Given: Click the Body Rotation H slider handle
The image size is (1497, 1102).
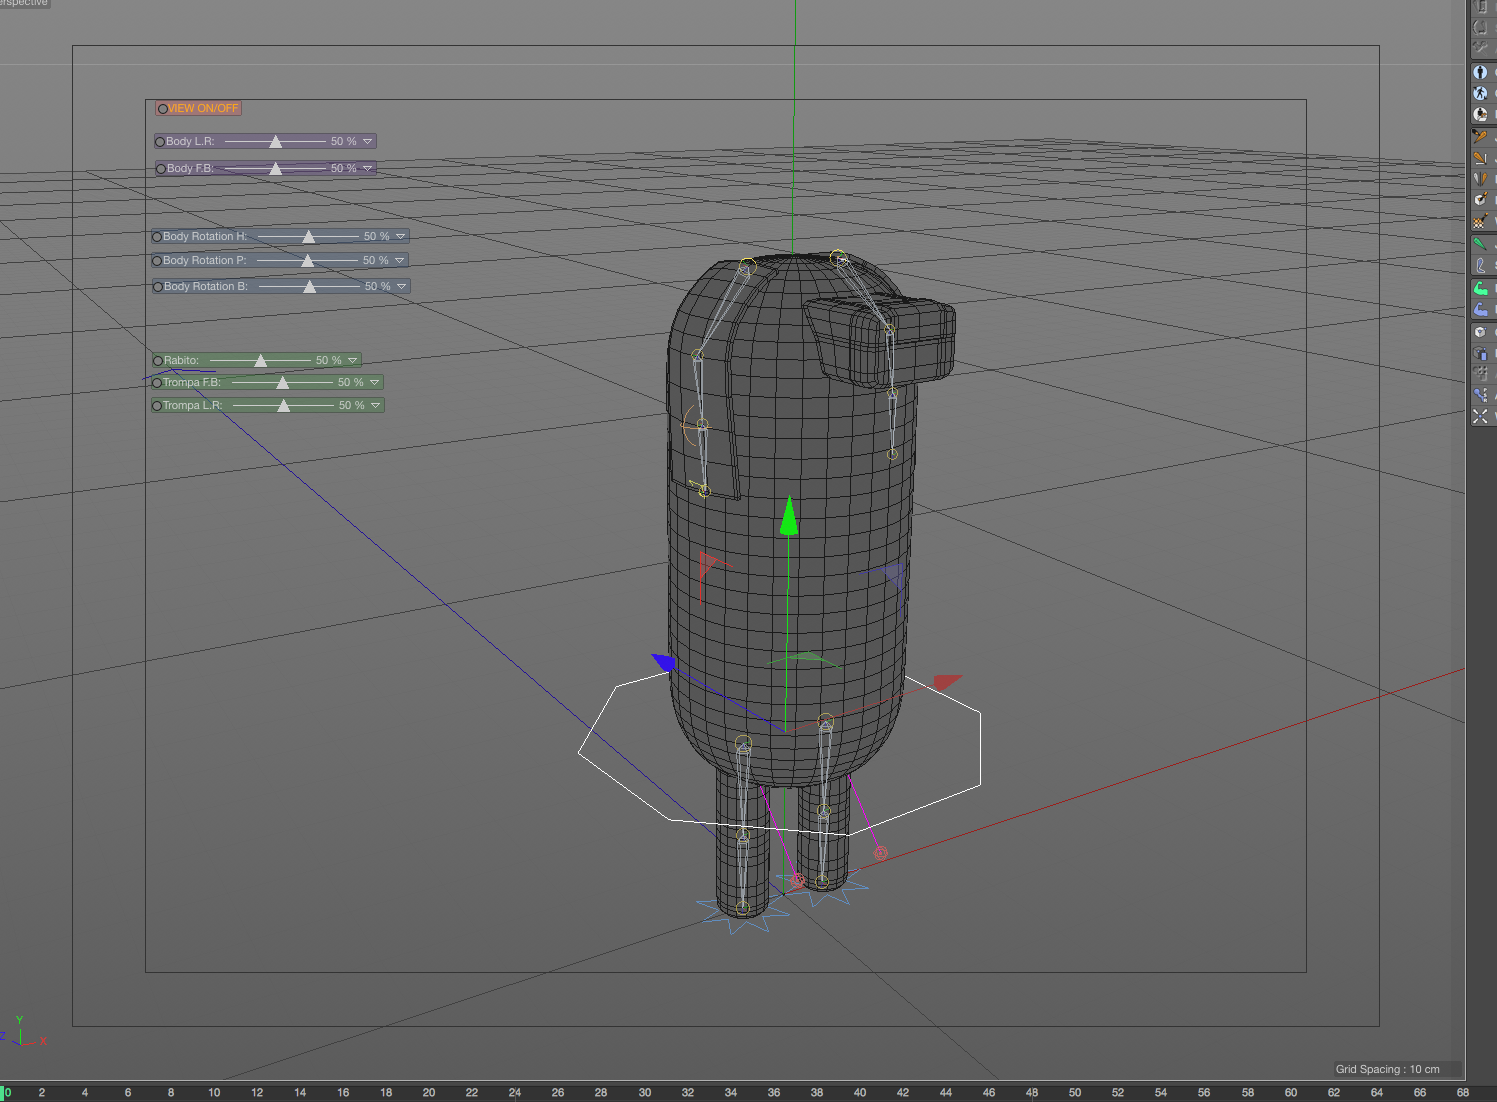Looking at the screenshot, I should coord(309,237).
